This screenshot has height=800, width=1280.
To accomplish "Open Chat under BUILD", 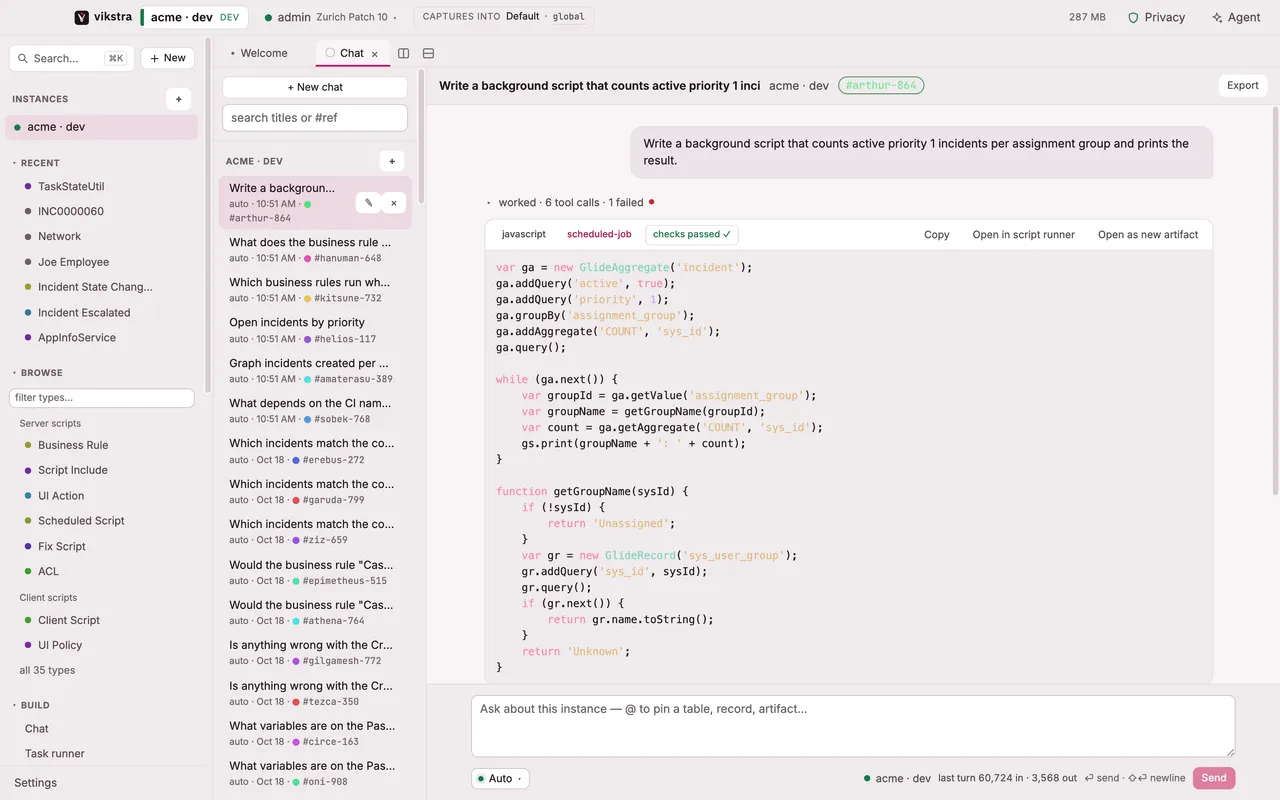I will pos(37,729).
